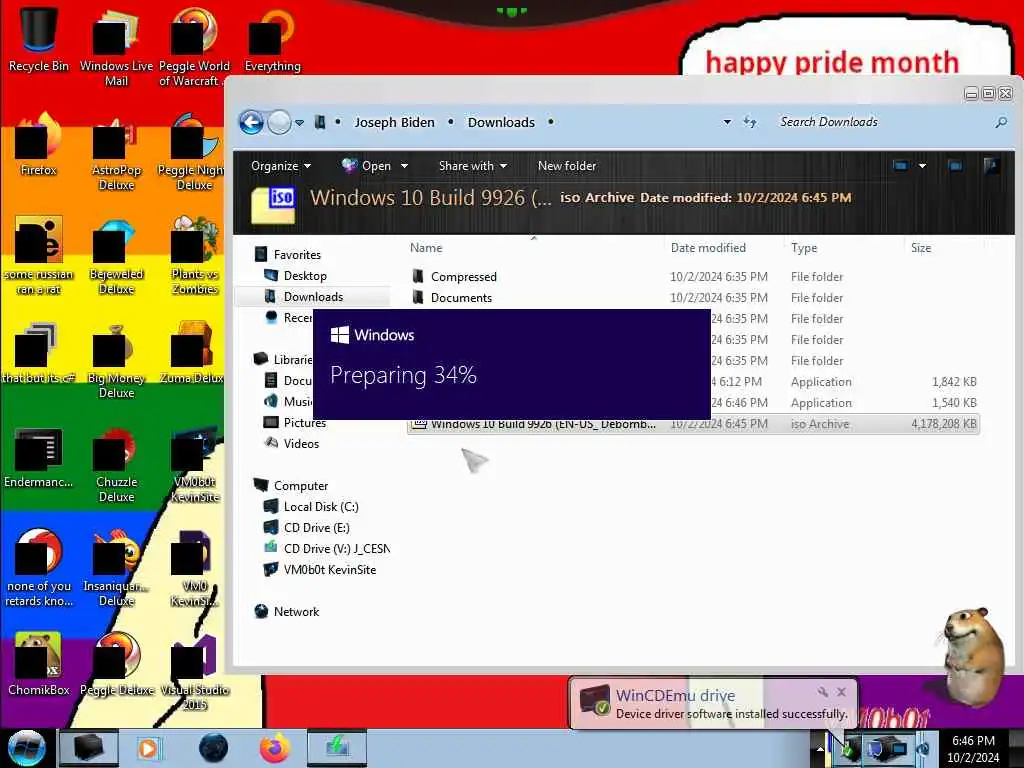Open the Organize dropdown menu
Image resolution: width=1024 pixels, height=768 pixels.
[281, 166]
